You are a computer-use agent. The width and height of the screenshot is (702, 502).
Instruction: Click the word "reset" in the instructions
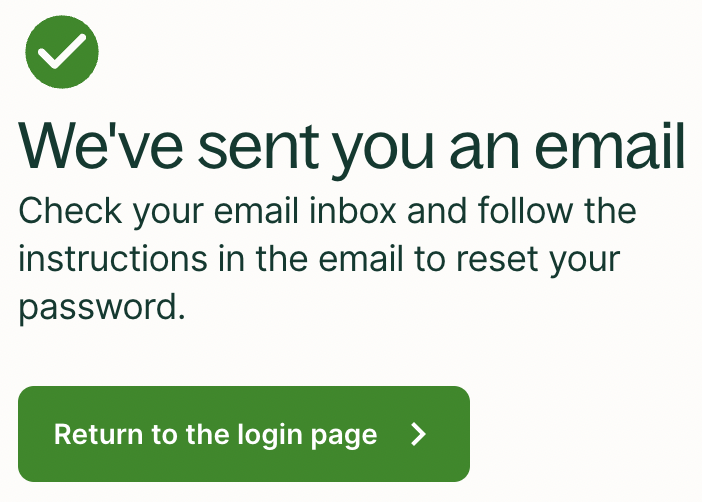pos(492,259)
